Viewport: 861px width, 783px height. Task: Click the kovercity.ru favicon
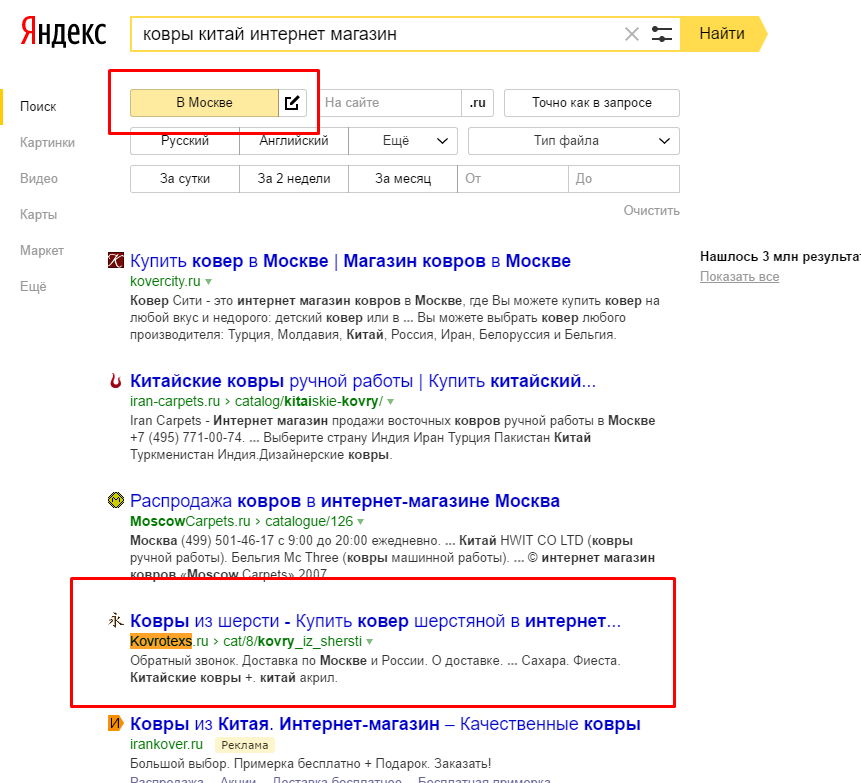tap(116, 260)
